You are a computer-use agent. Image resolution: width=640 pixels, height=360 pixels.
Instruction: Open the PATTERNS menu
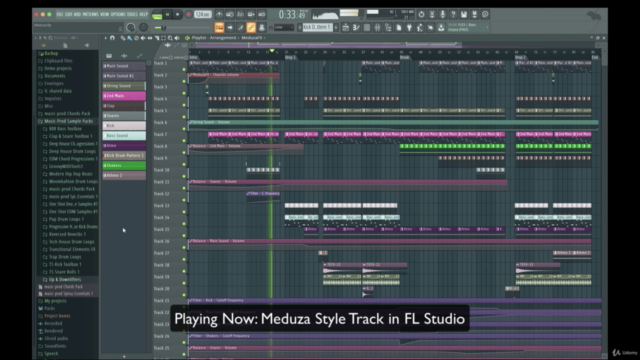pyautogui.click(x=90, y=14)
